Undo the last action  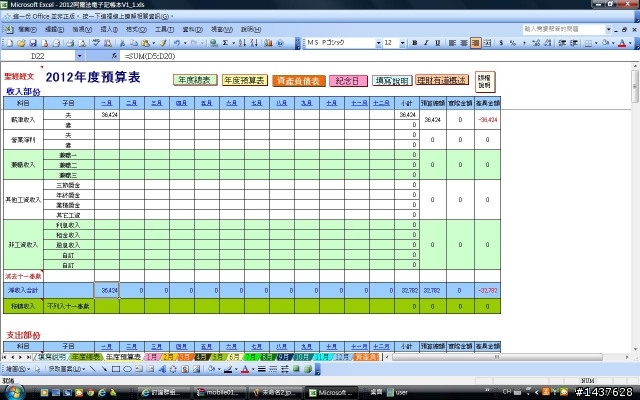[x=176, y=43]
